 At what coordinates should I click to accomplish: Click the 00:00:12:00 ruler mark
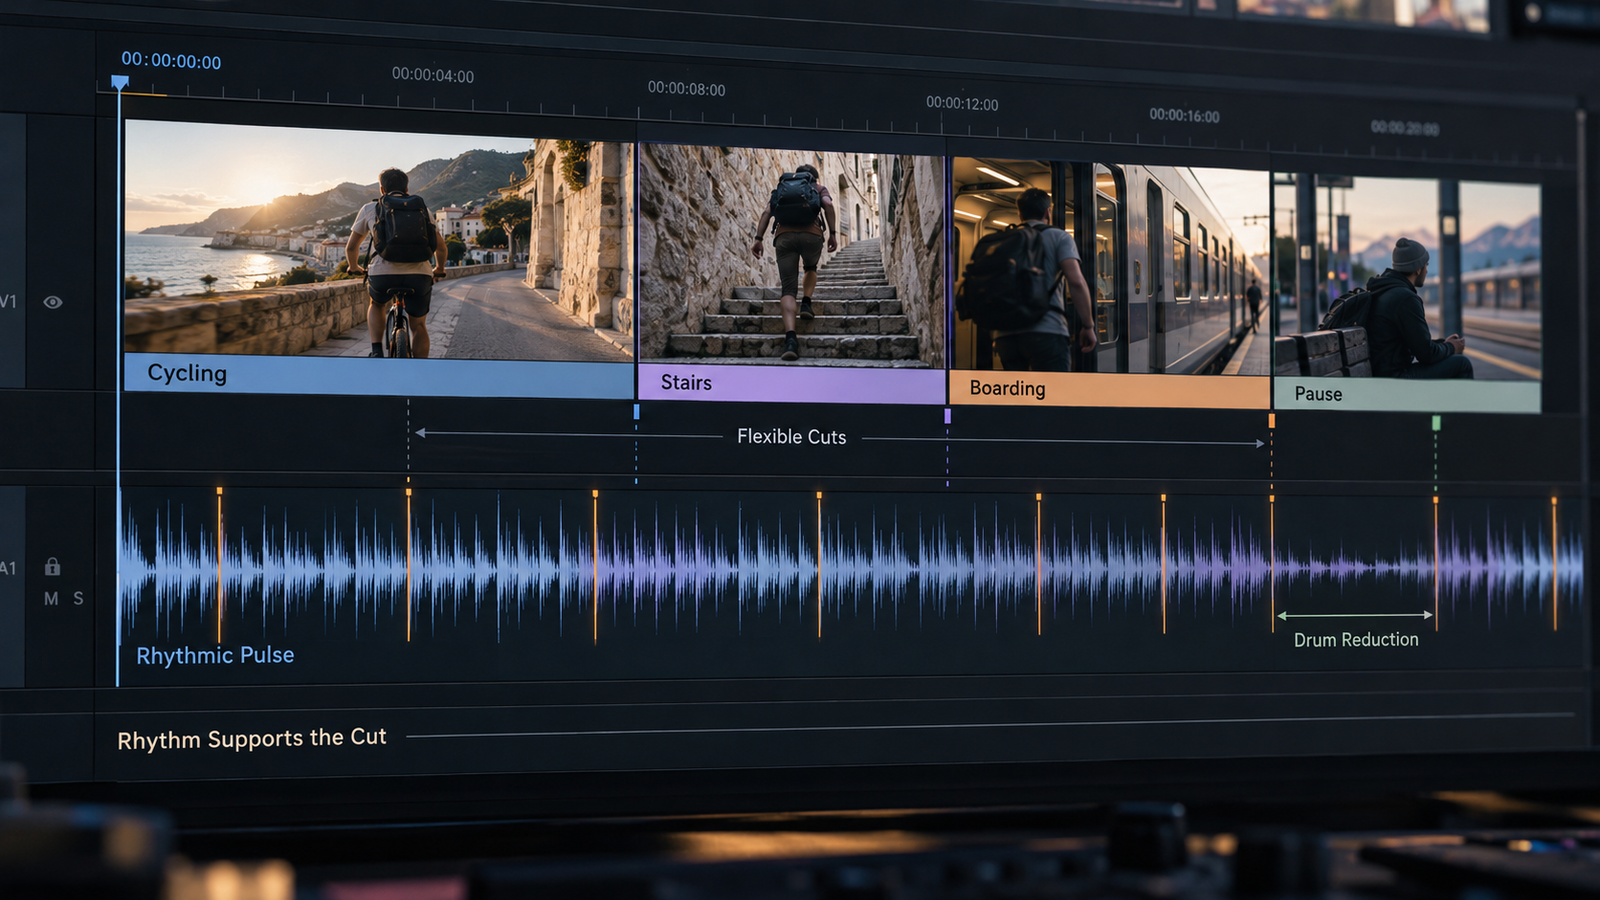(x=962, y=103)
